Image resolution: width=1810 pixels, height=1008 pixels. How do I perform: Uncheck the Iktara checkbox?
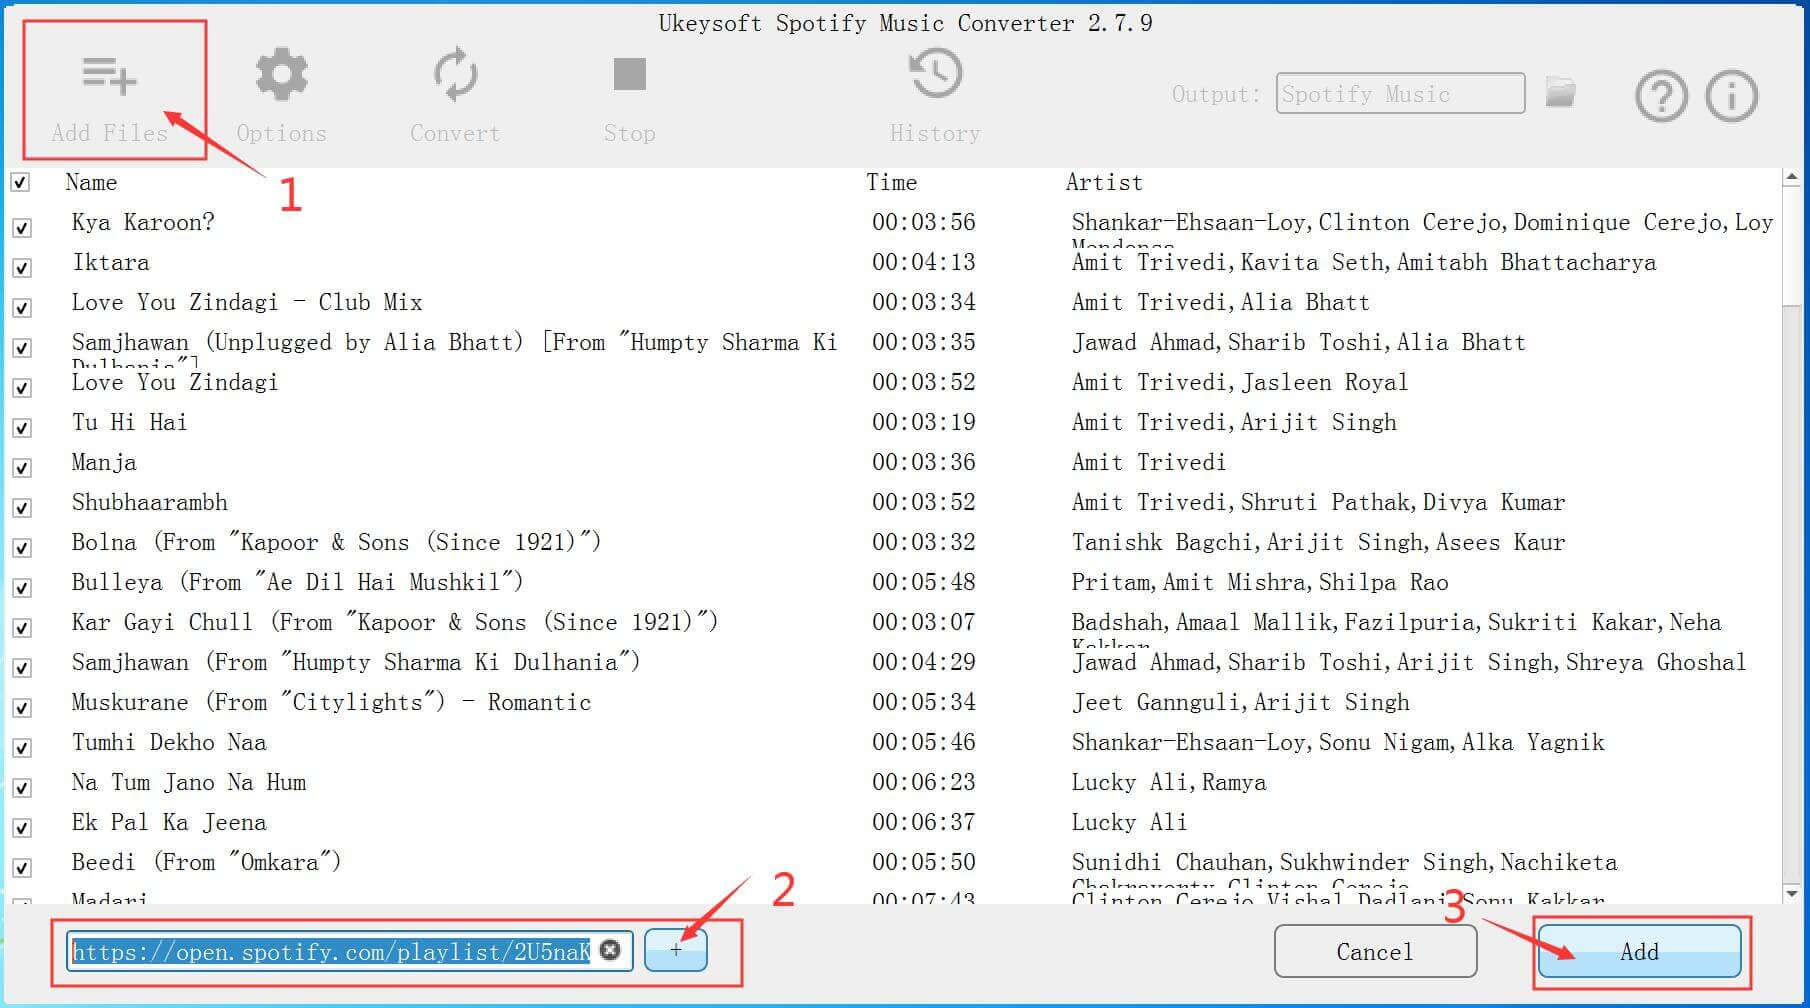(x=21, y=268)
